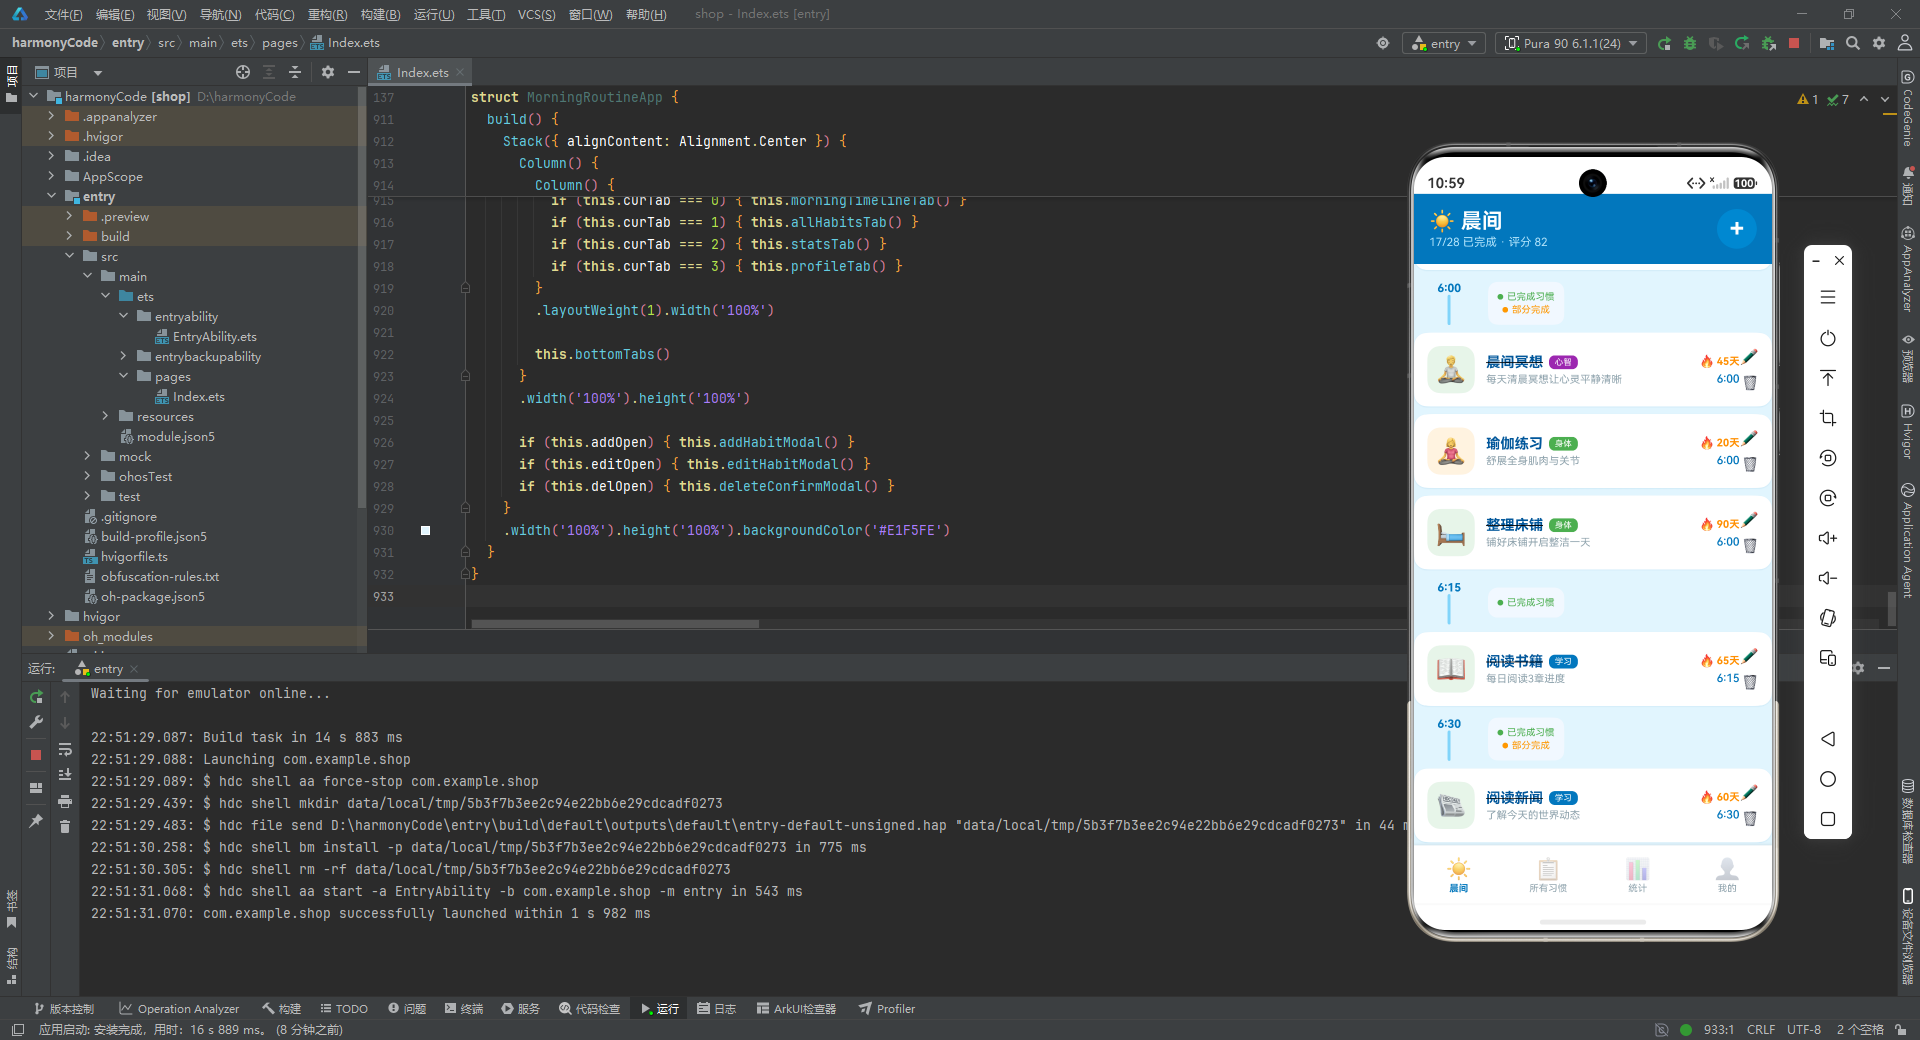Toggle the TODO tool window
The image size is (1920, 1040).
tap(344, 1009)
